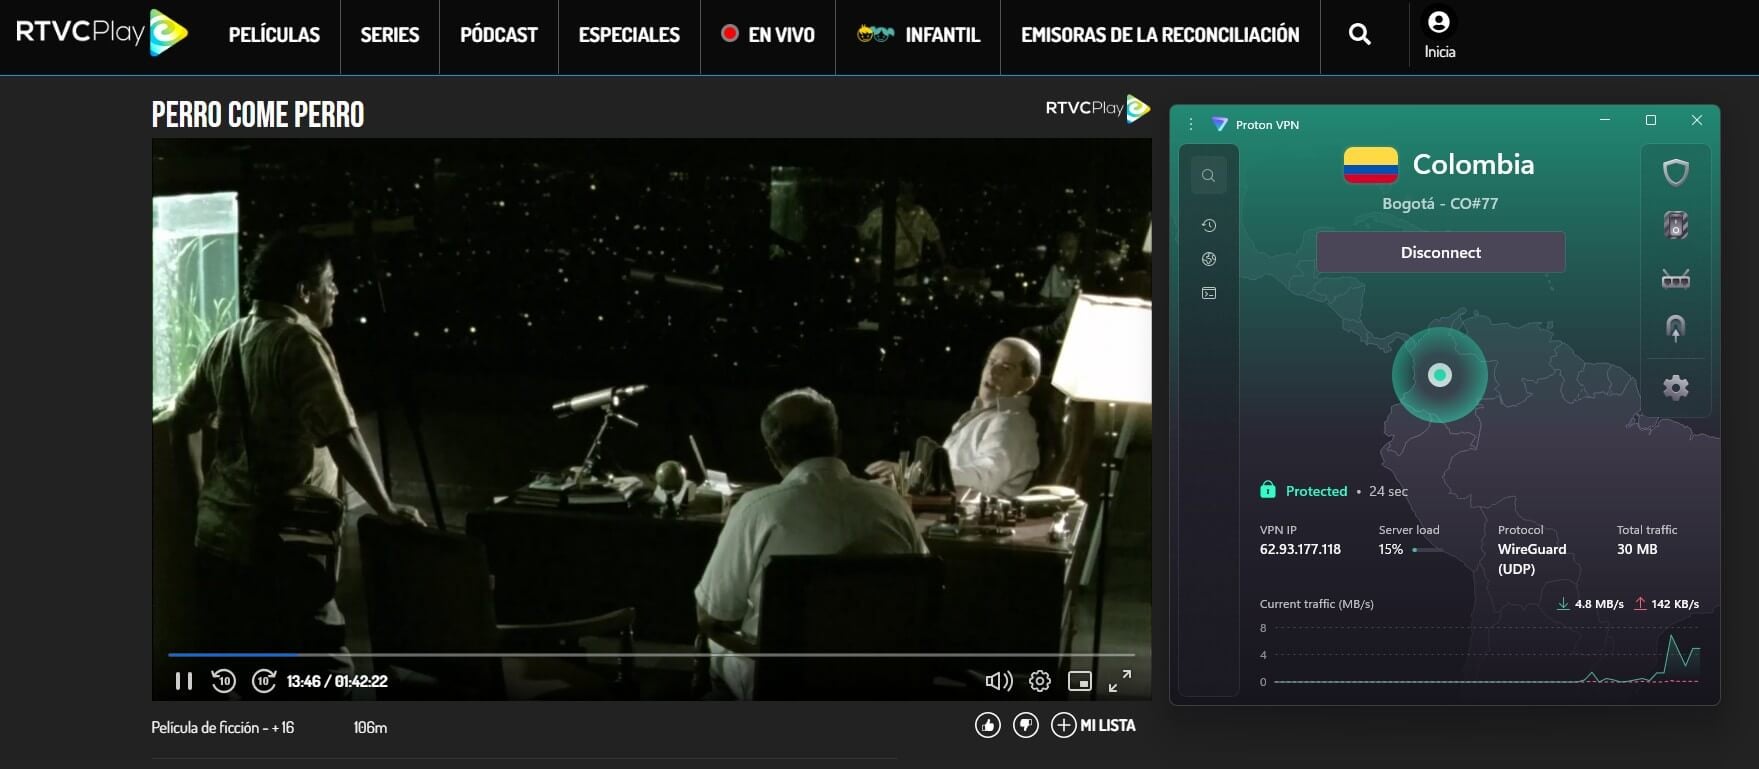Pause the video playback
Screen dimensions: 1759x769
[184, 681]
